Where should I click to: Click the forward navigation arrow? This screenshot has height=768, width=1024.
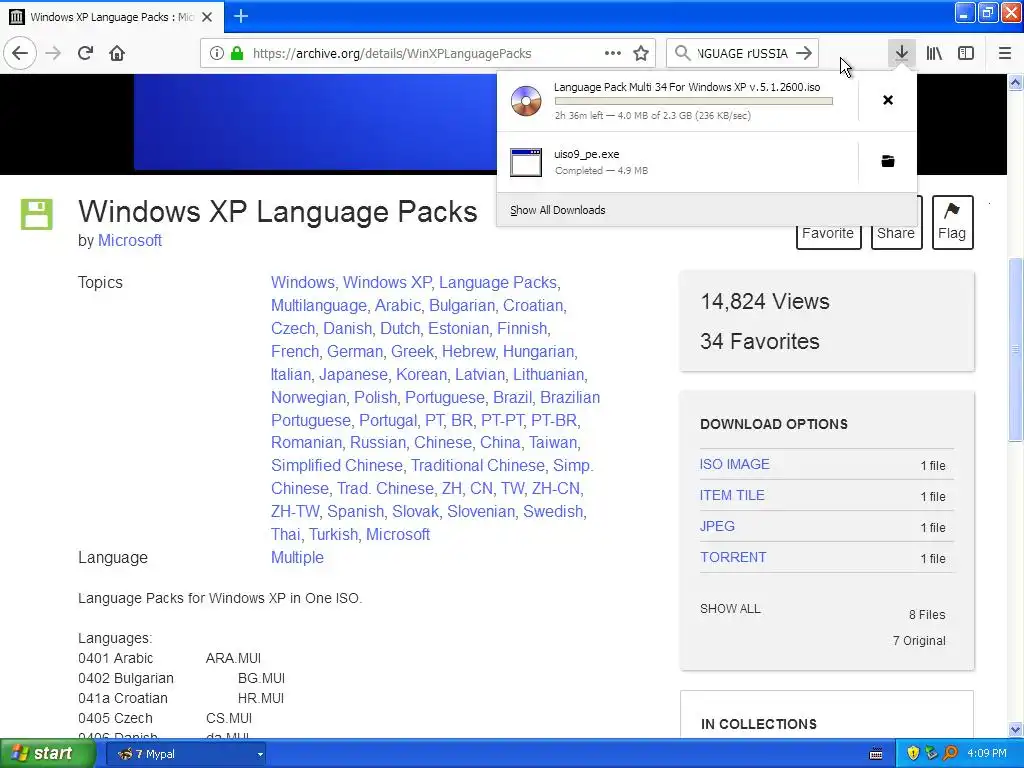(x=53, y=53)
